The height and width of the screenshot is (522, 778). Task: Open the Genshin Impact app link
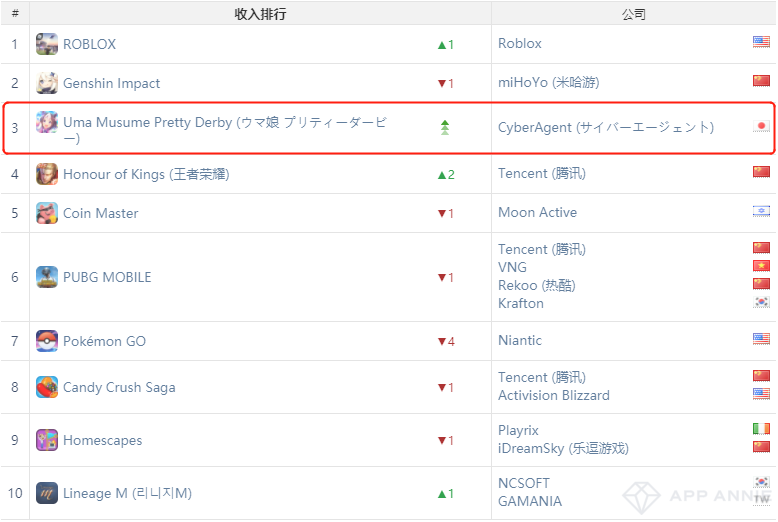(111, 83)
